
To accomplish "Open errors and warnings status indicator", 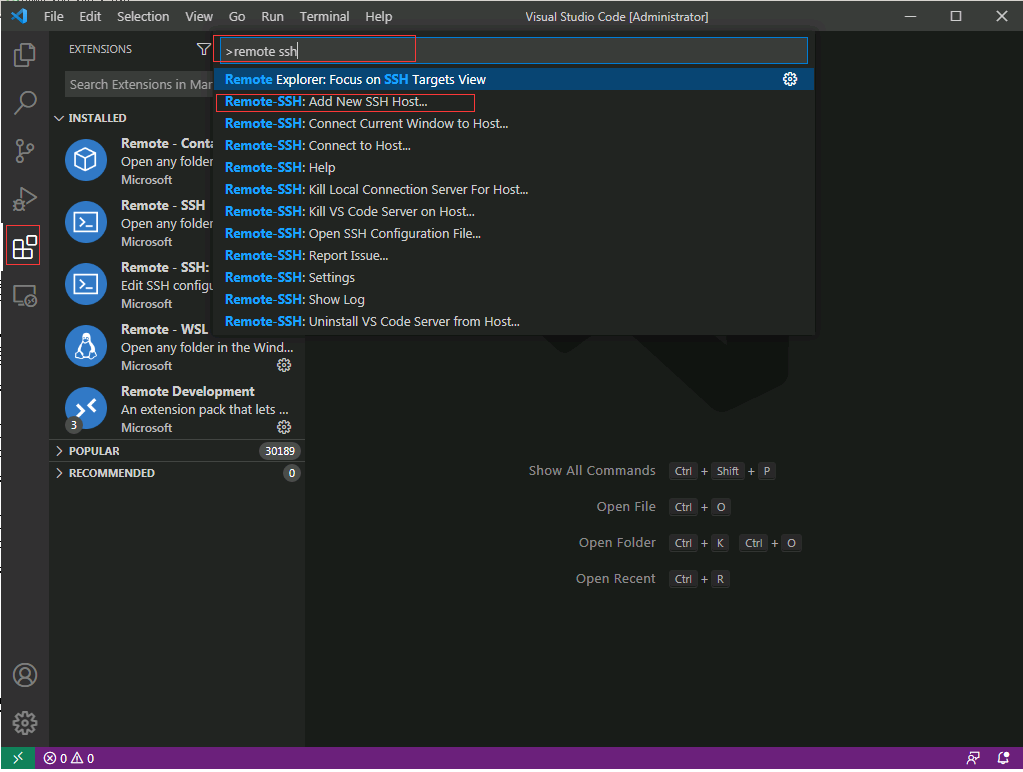I will [69, 758].
